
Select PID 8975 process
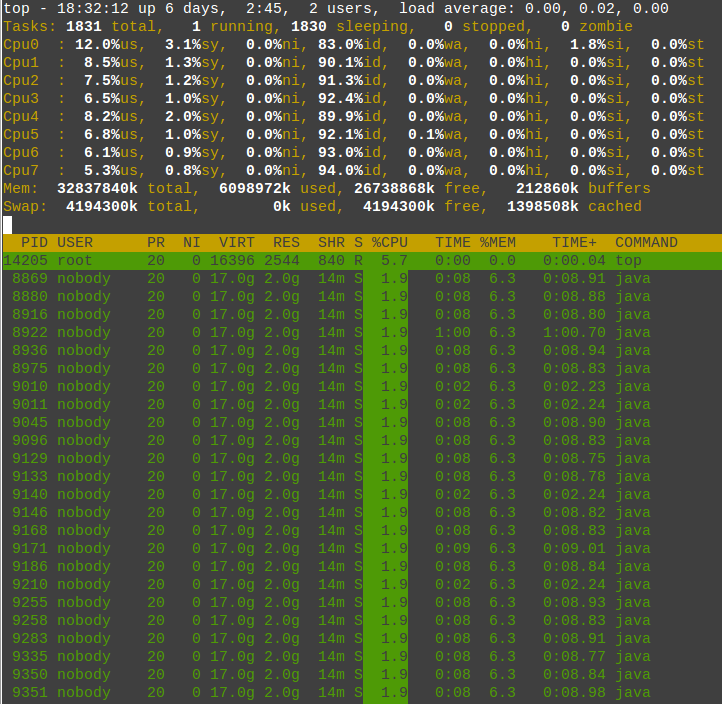[x=361, y=368]
